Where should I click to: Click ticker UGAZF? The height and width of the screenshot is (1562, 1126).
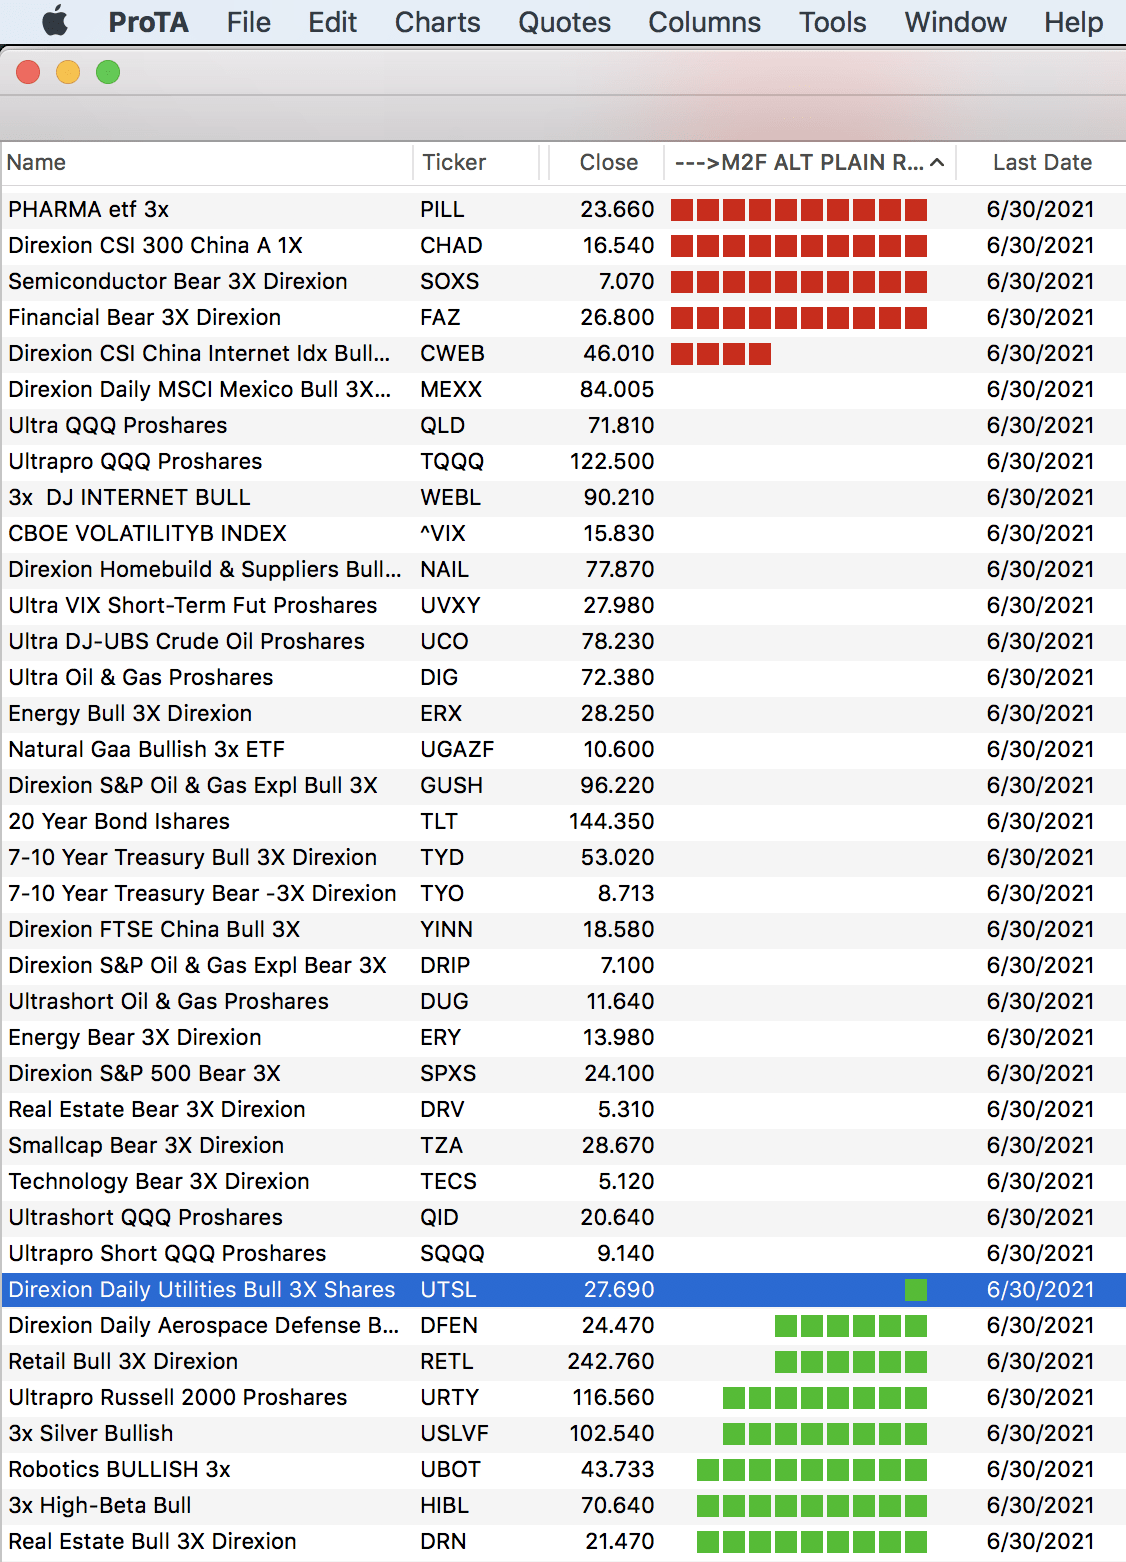point(457,749)
